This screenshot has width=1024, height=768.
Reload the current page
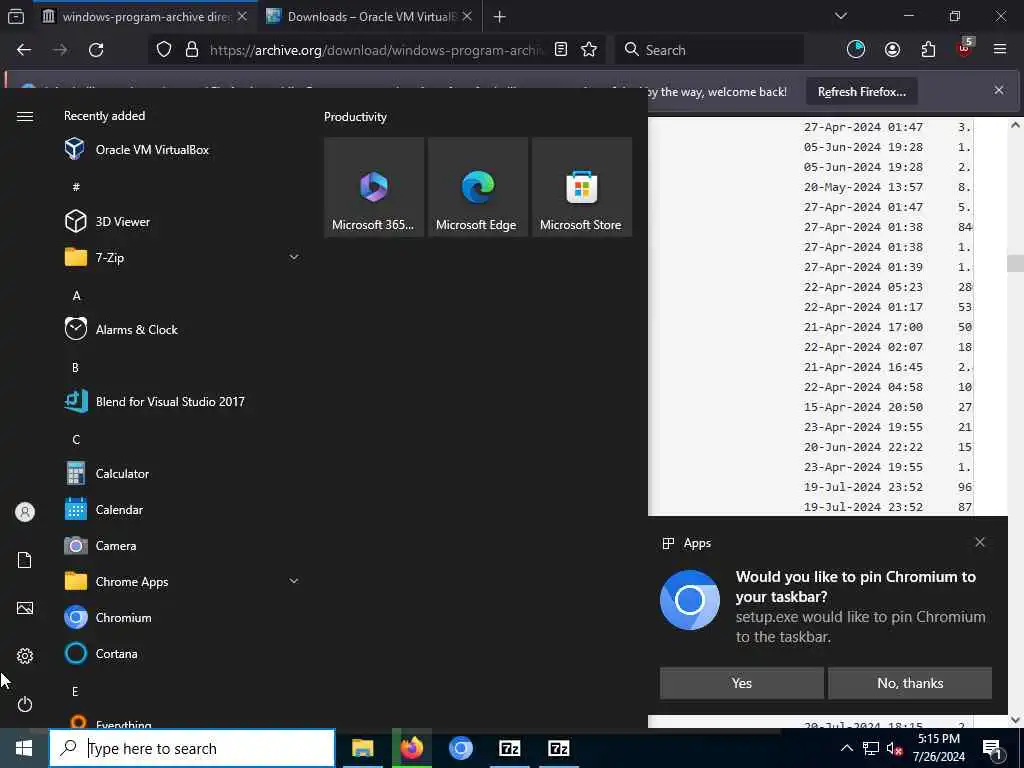[96, 50]
